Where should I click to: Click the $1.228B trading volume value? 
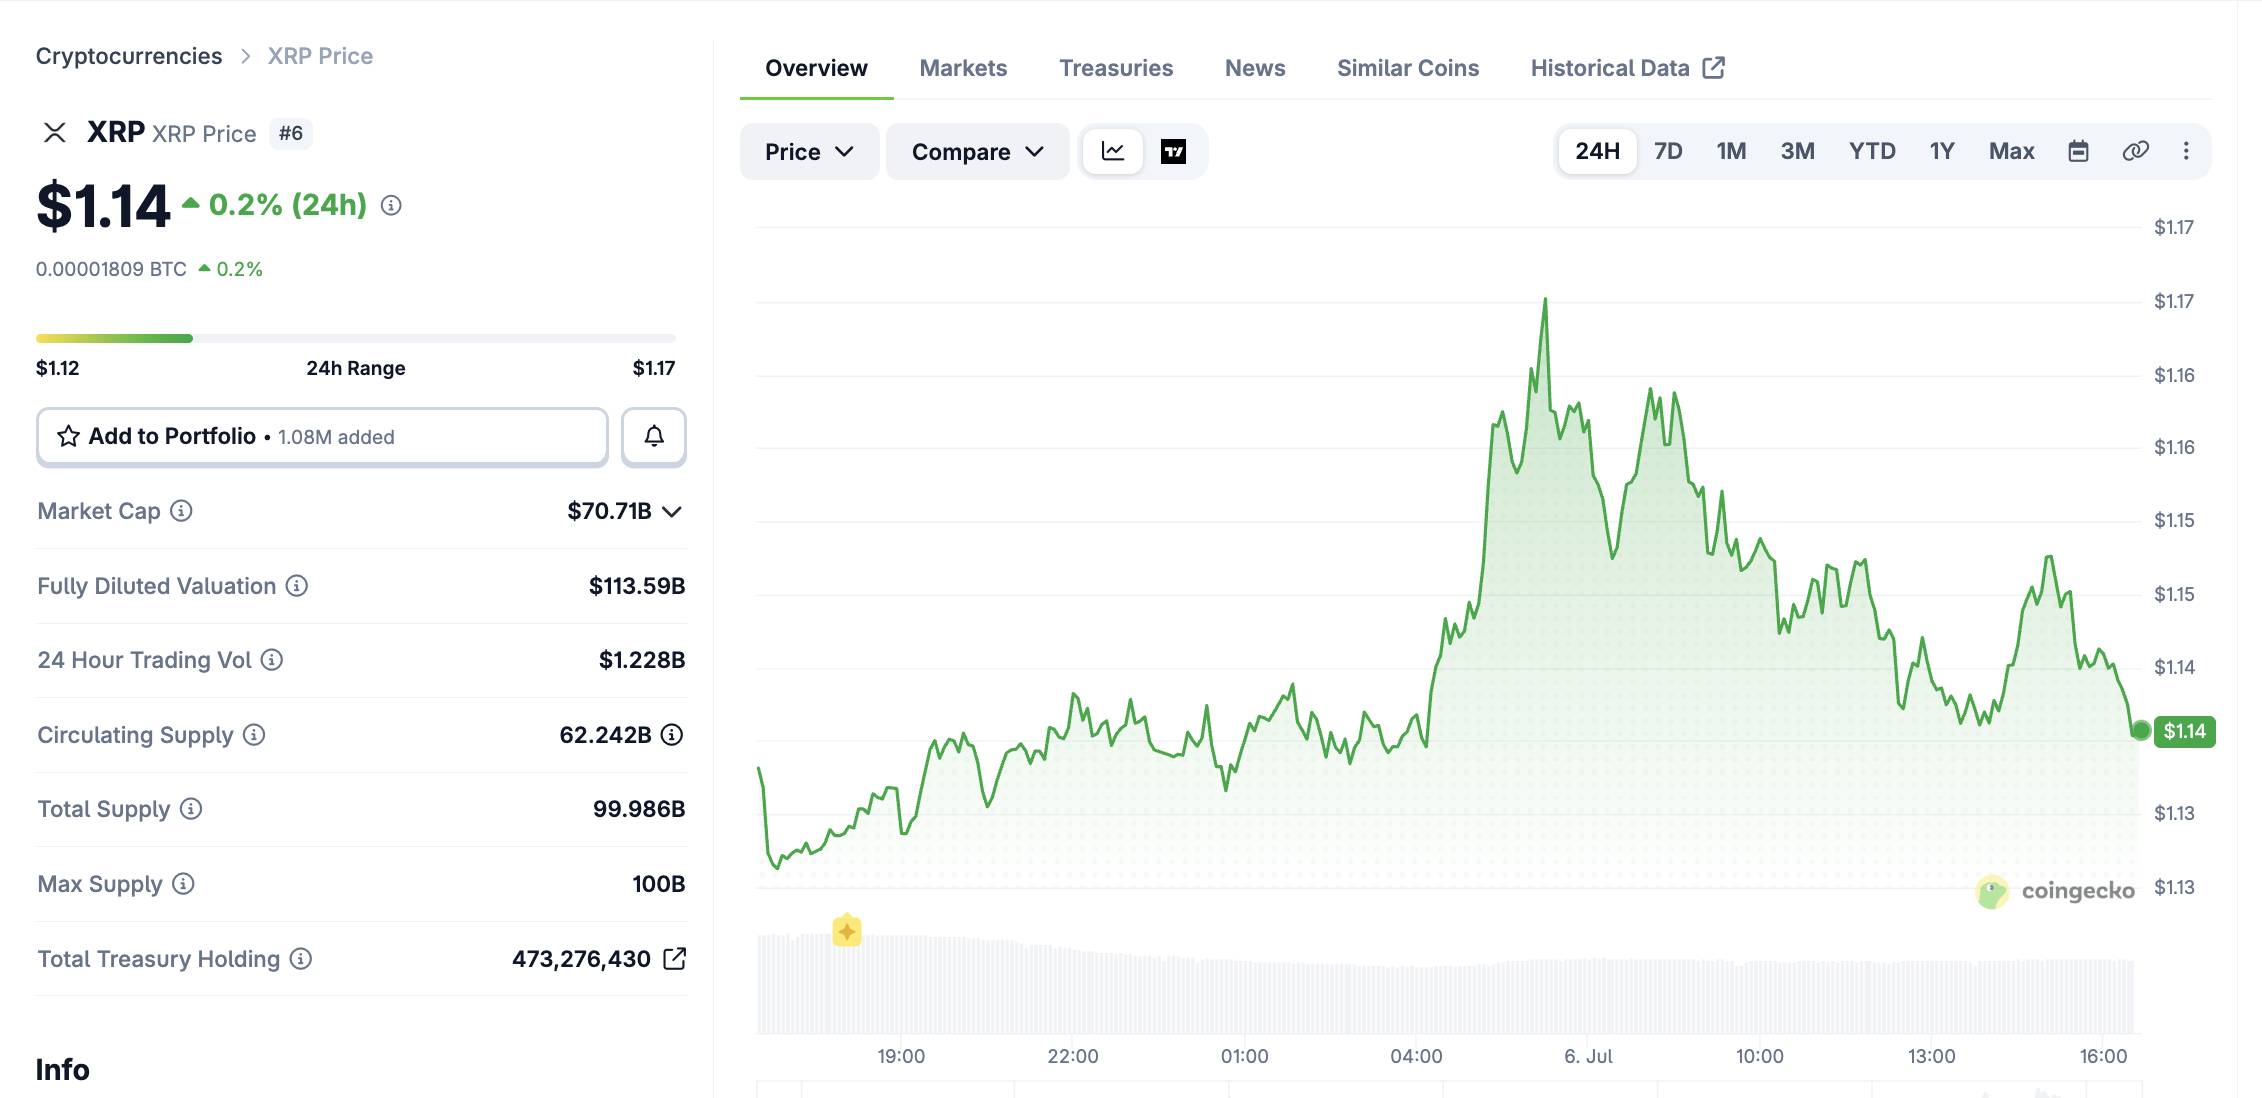(642, 660)
